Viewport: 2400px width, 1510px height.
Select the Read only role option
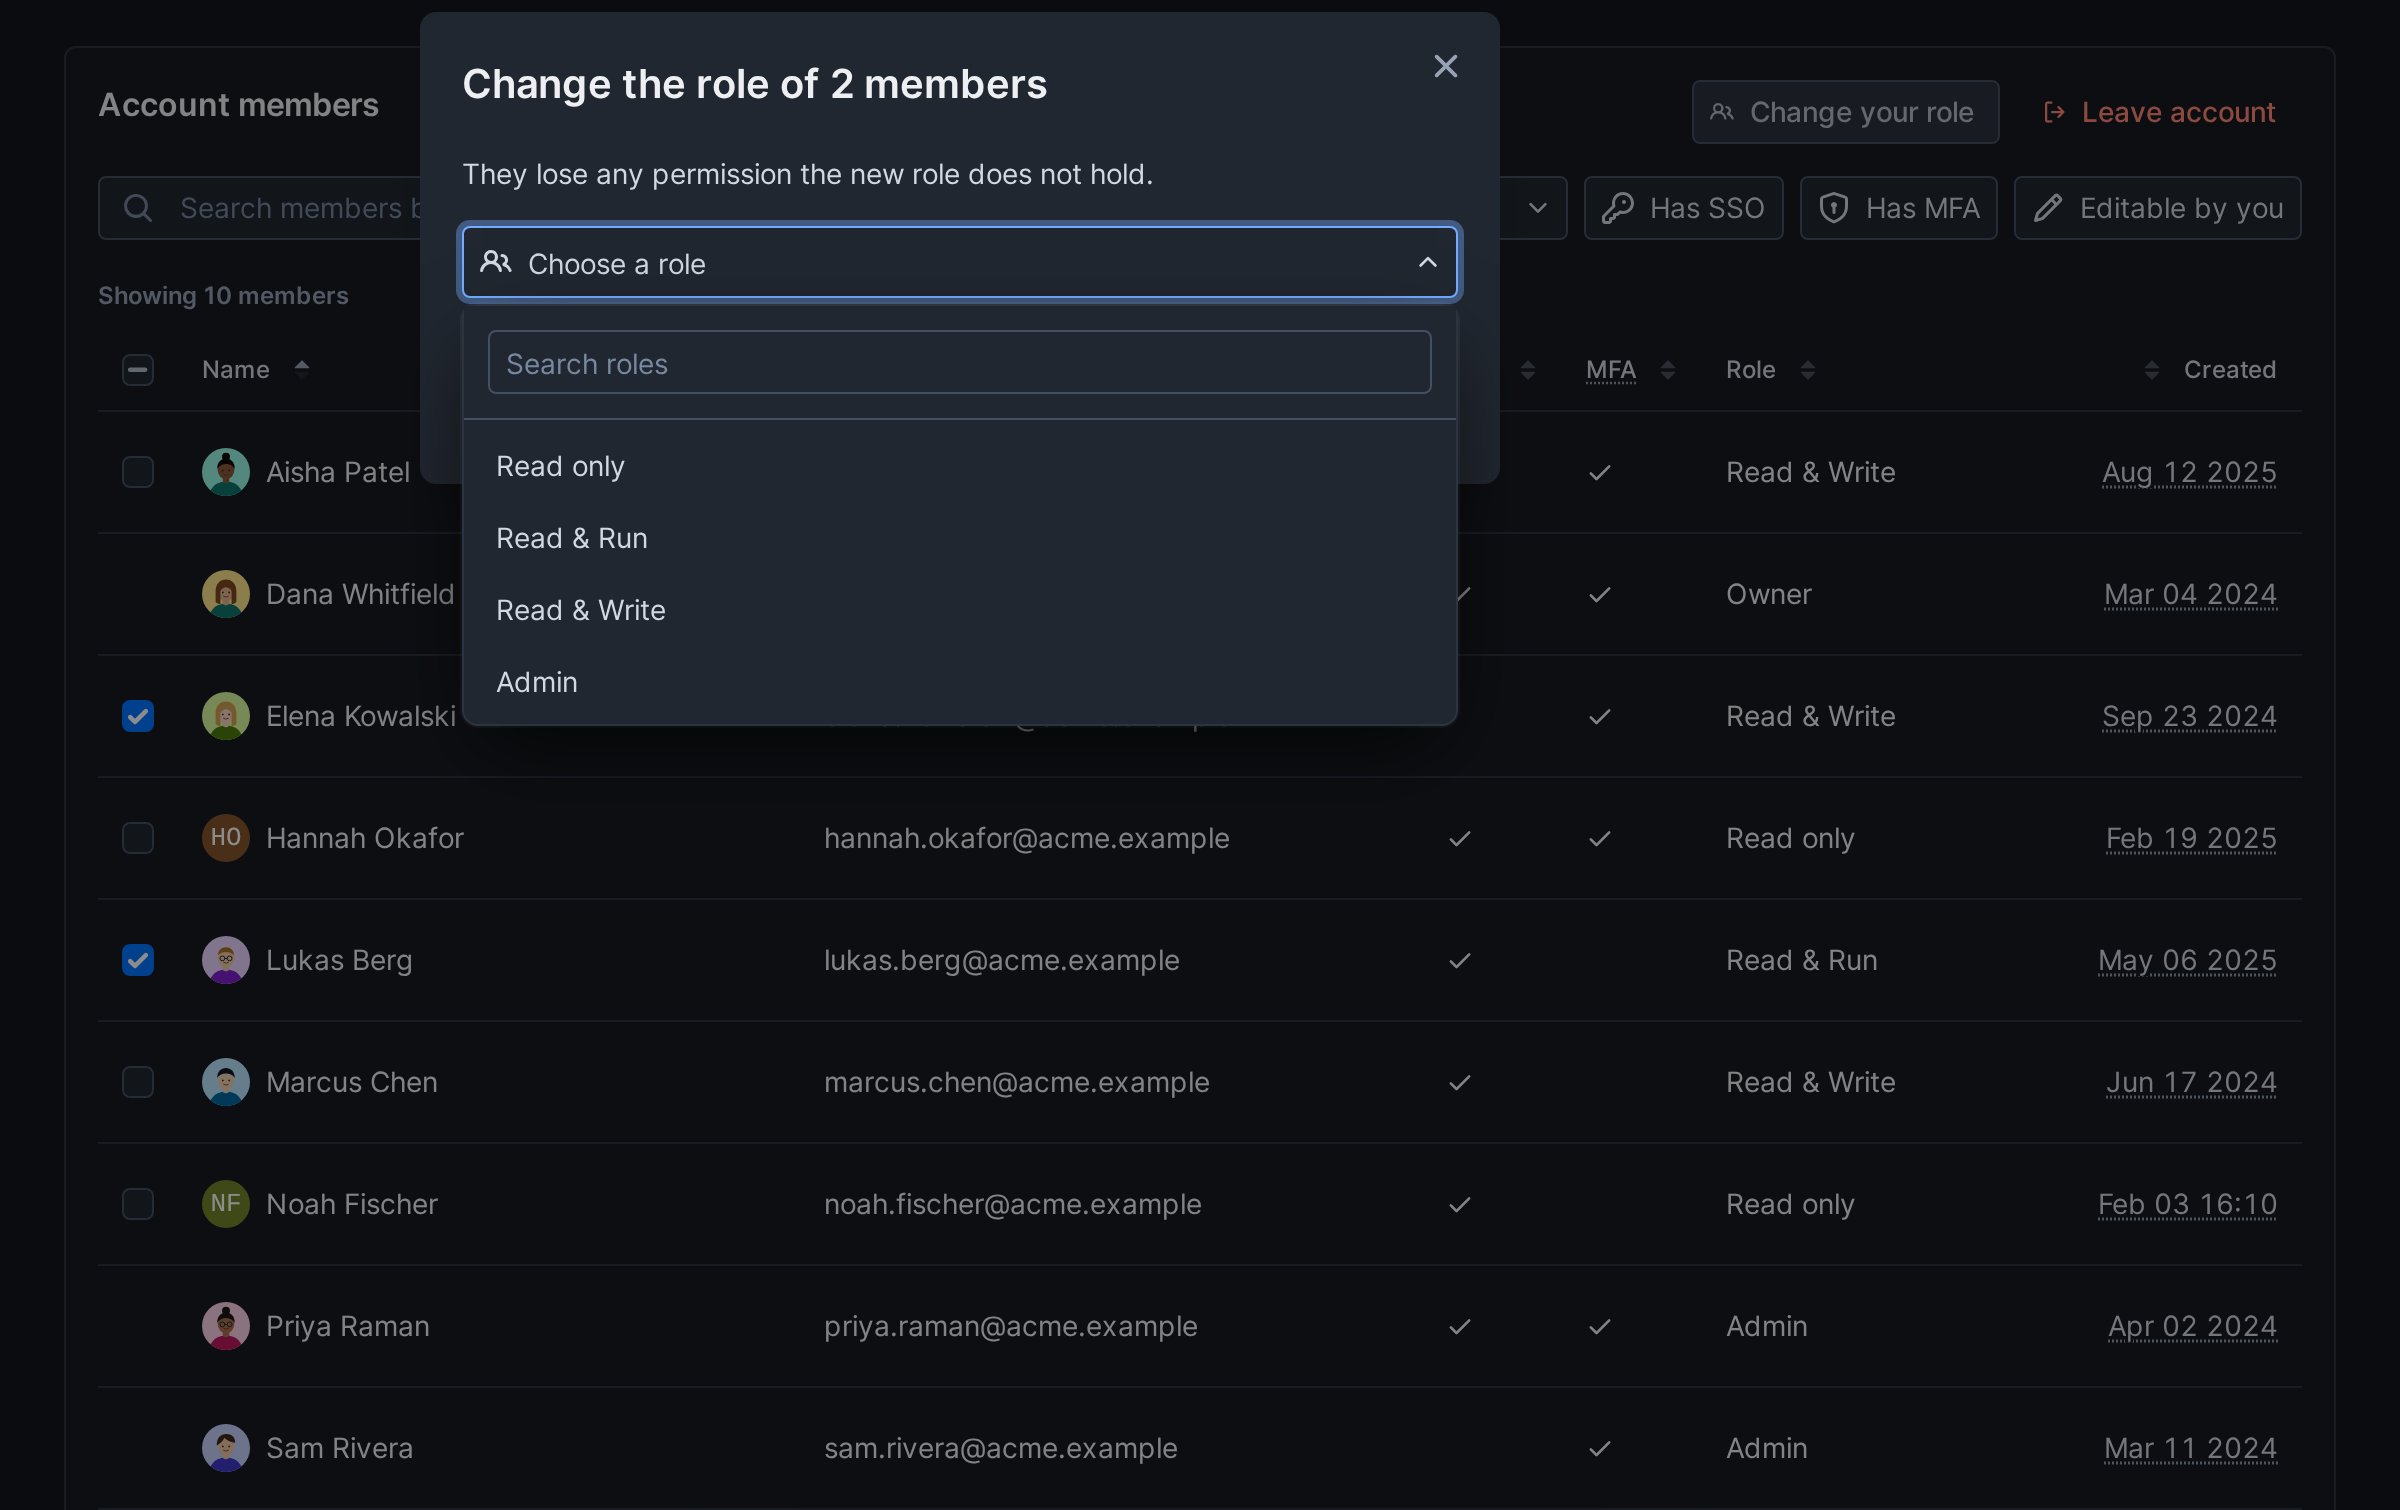pos(959,466)
